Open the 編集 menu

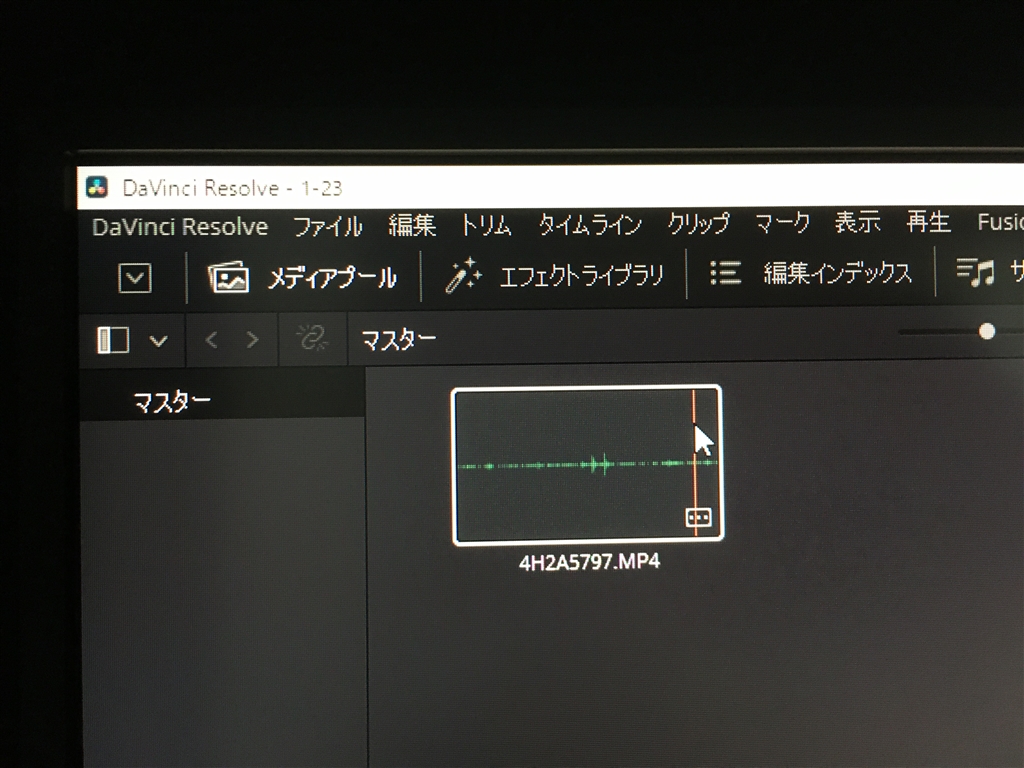(411, 225)
